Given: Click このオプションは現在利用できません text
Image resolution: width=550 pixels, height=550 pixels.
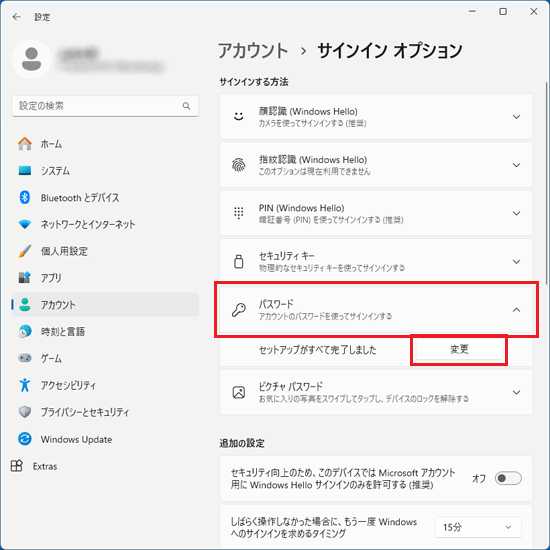Looking at the screenshot, I should click(315, 172).
